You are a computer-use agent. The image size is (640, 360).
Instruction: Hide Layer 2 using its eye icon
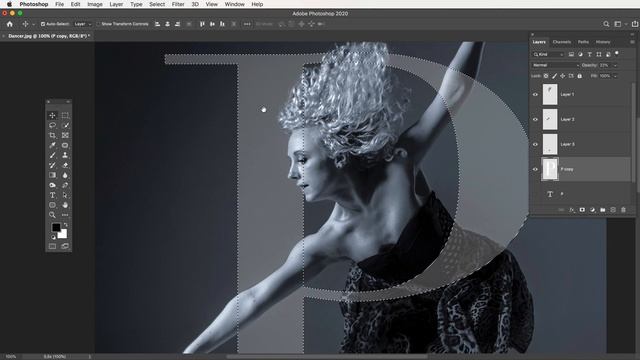coord(535,119)
